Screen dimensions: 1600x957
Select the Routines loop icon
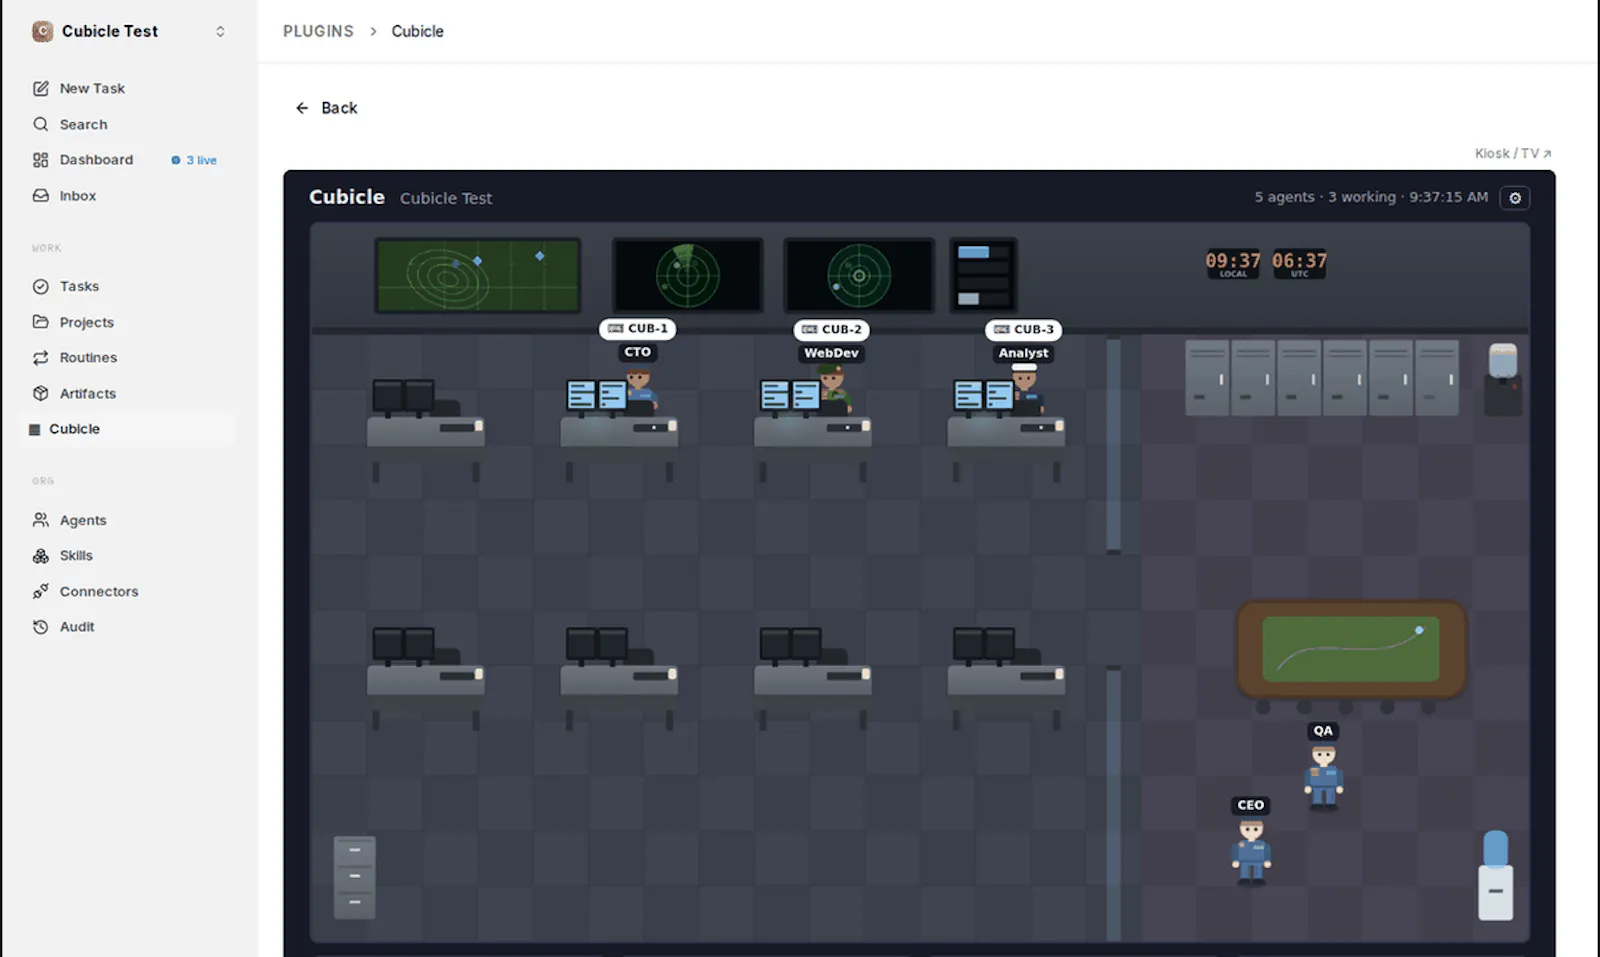click(41, 358)
